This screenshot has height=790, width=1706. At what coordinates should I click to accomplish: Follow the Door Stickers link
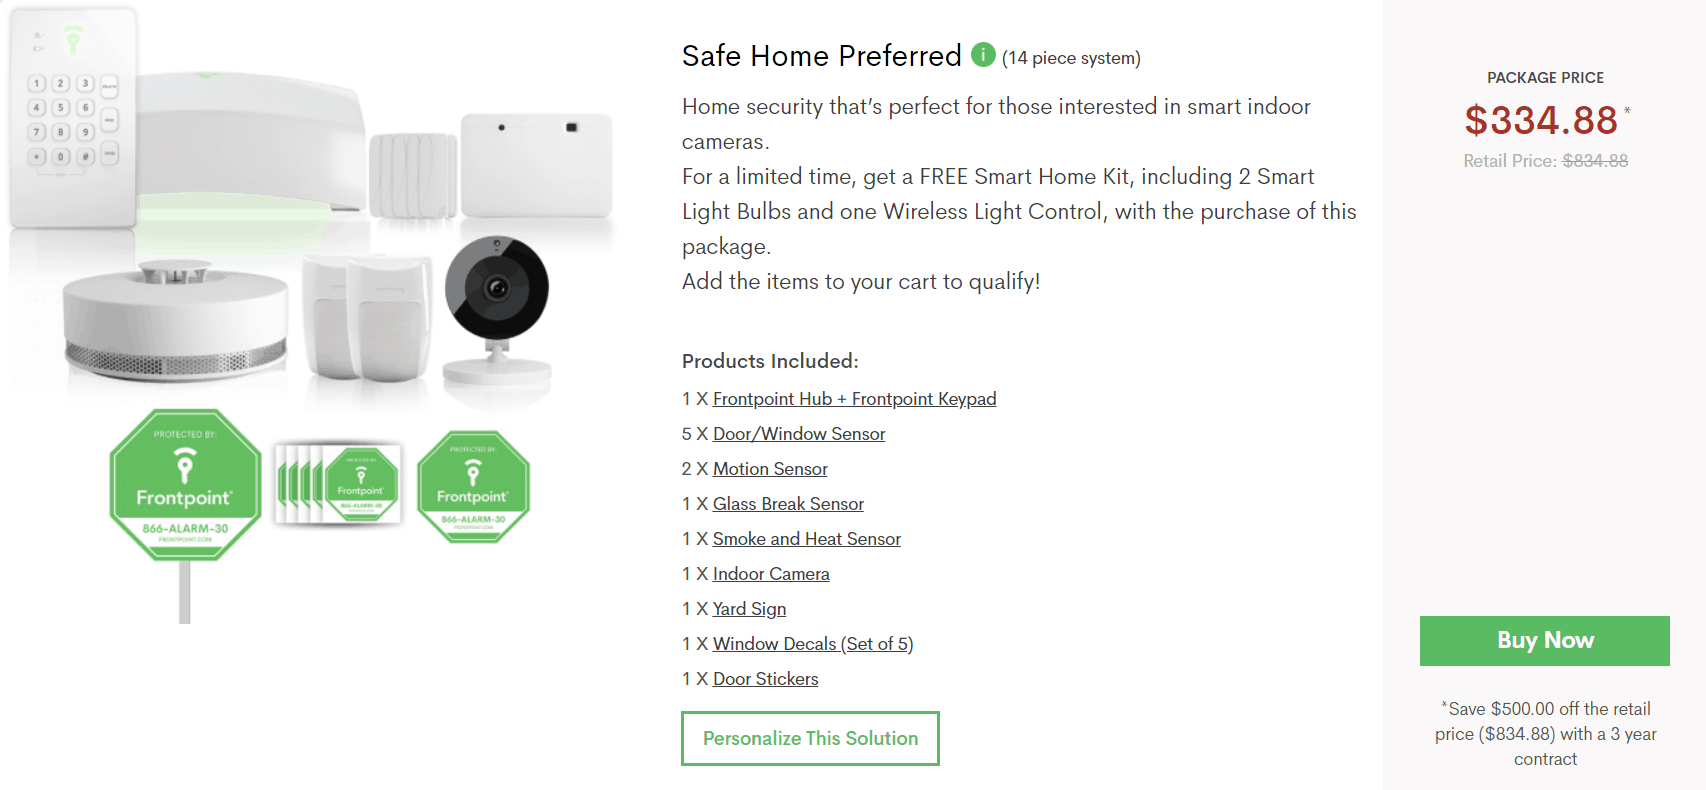click(x=765, y=679)
